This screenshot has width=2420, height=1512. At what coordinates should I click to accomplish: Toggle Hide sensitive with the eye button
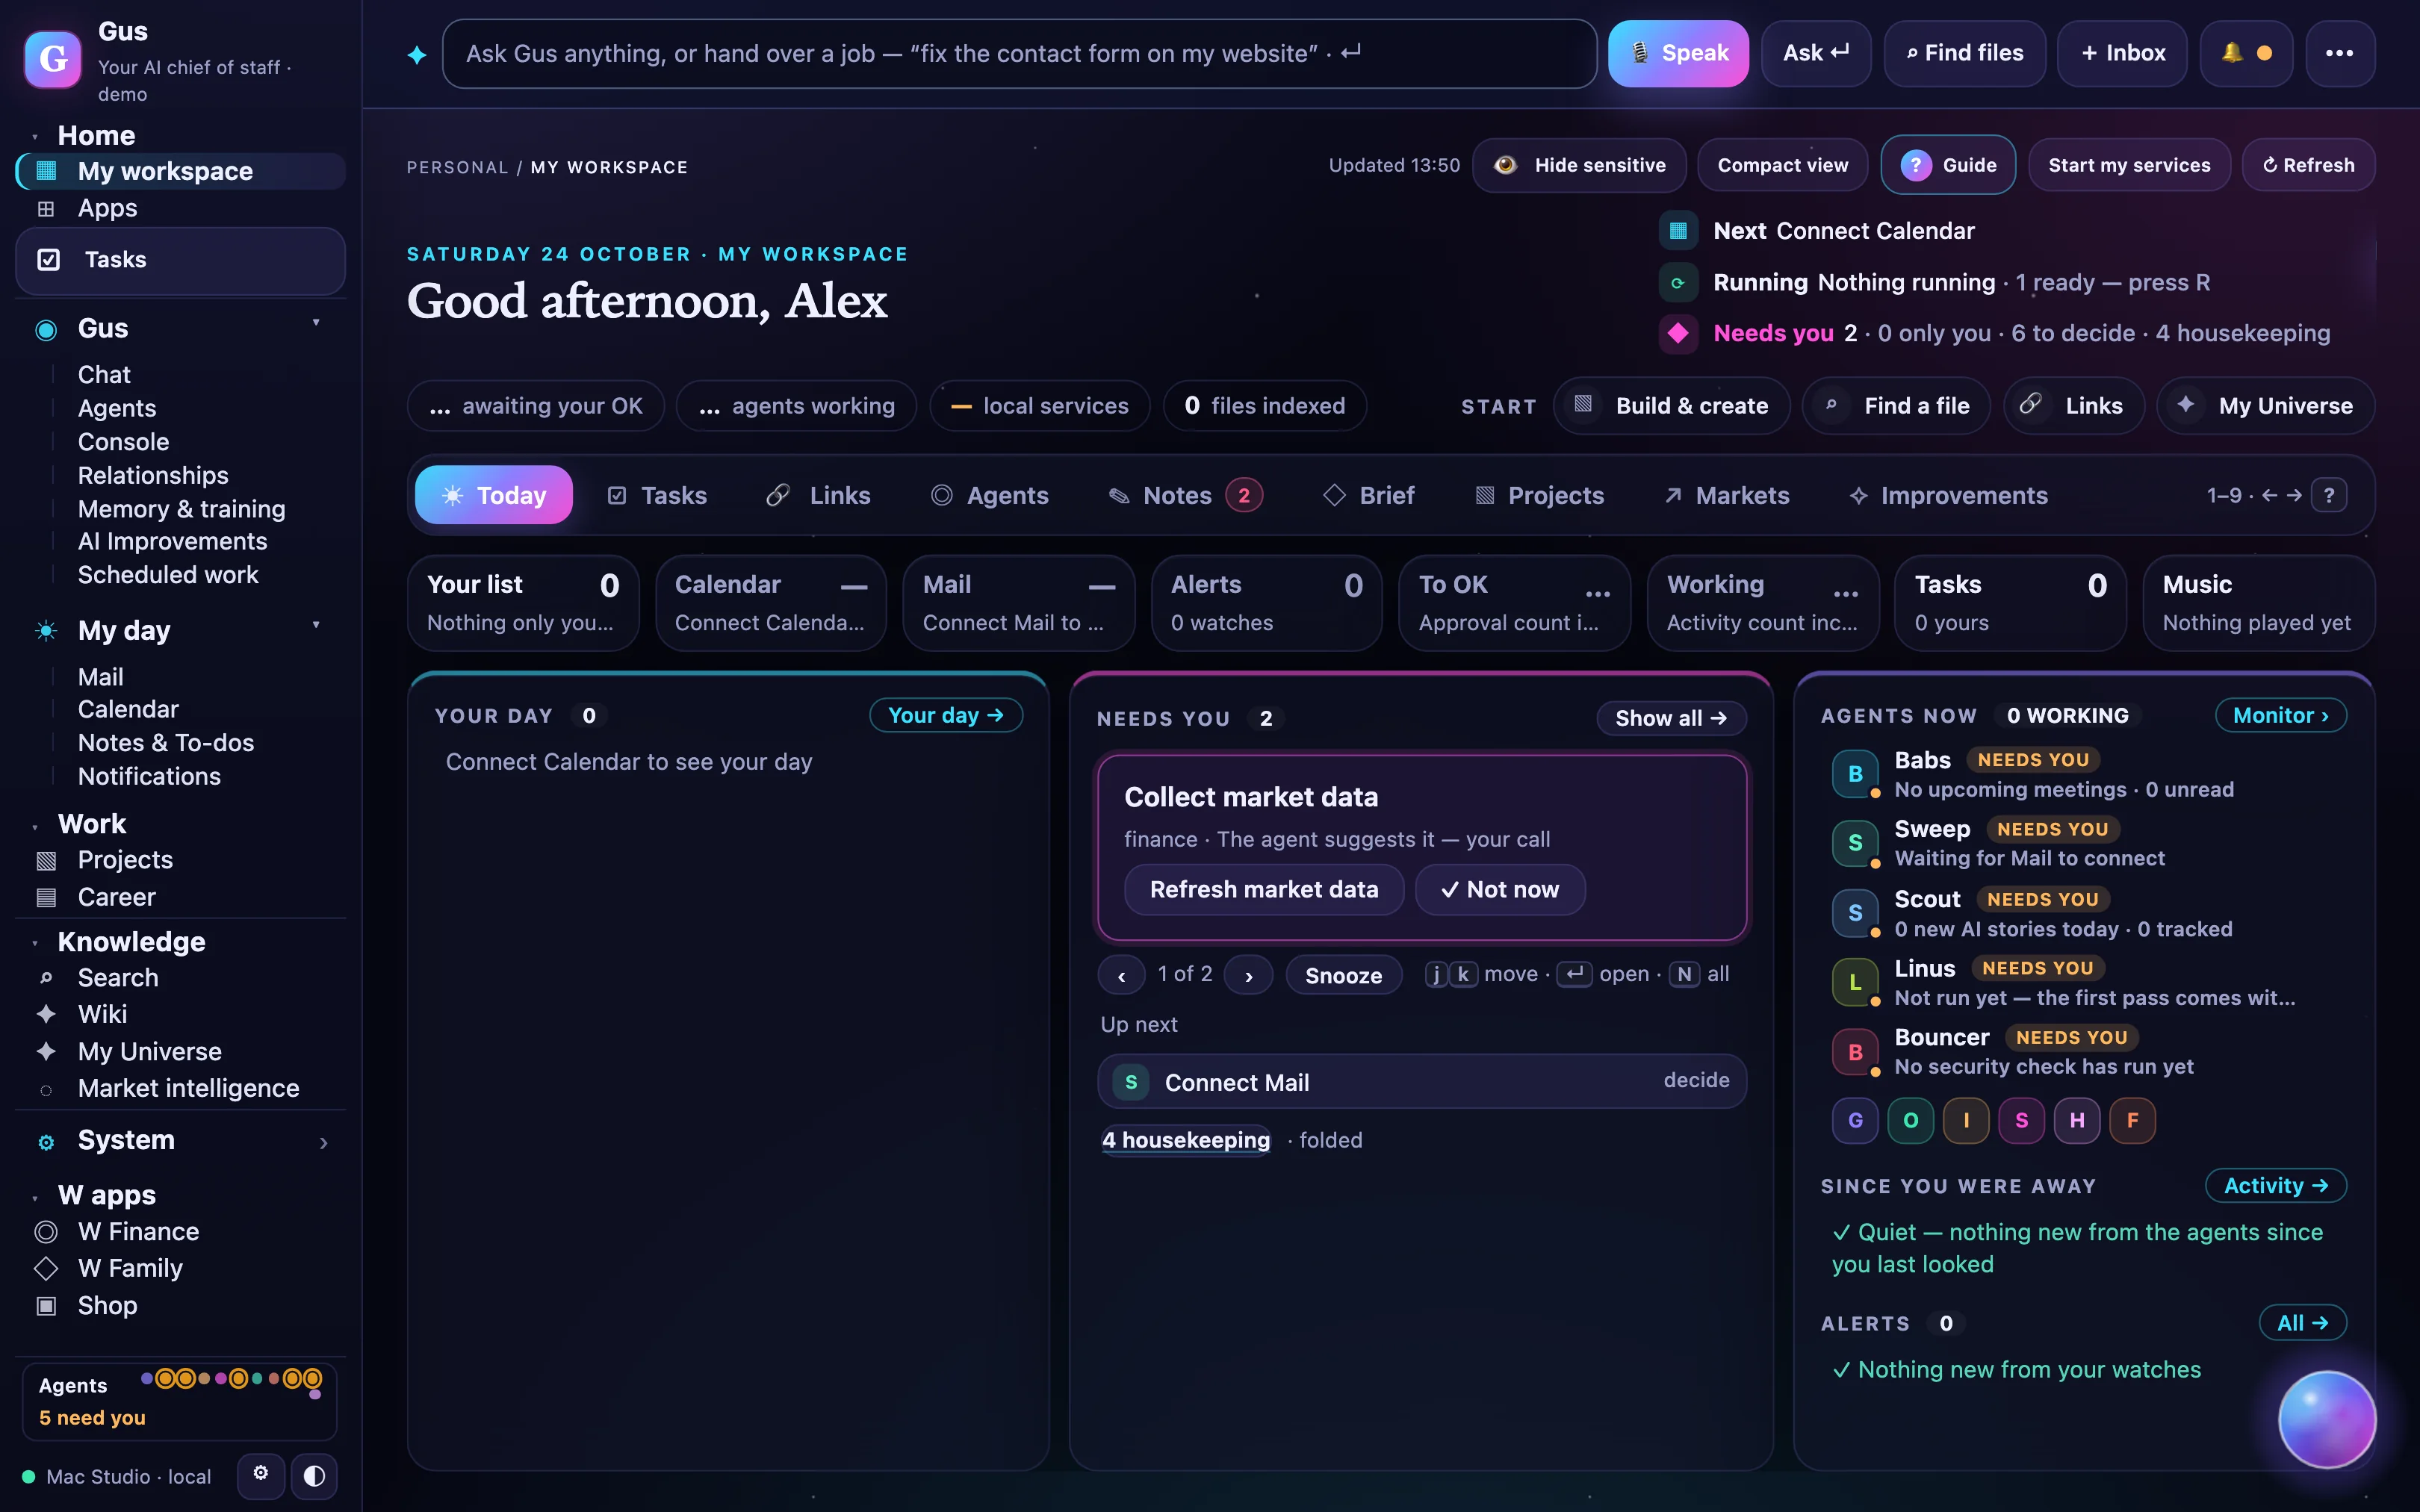pos(1579,165)
